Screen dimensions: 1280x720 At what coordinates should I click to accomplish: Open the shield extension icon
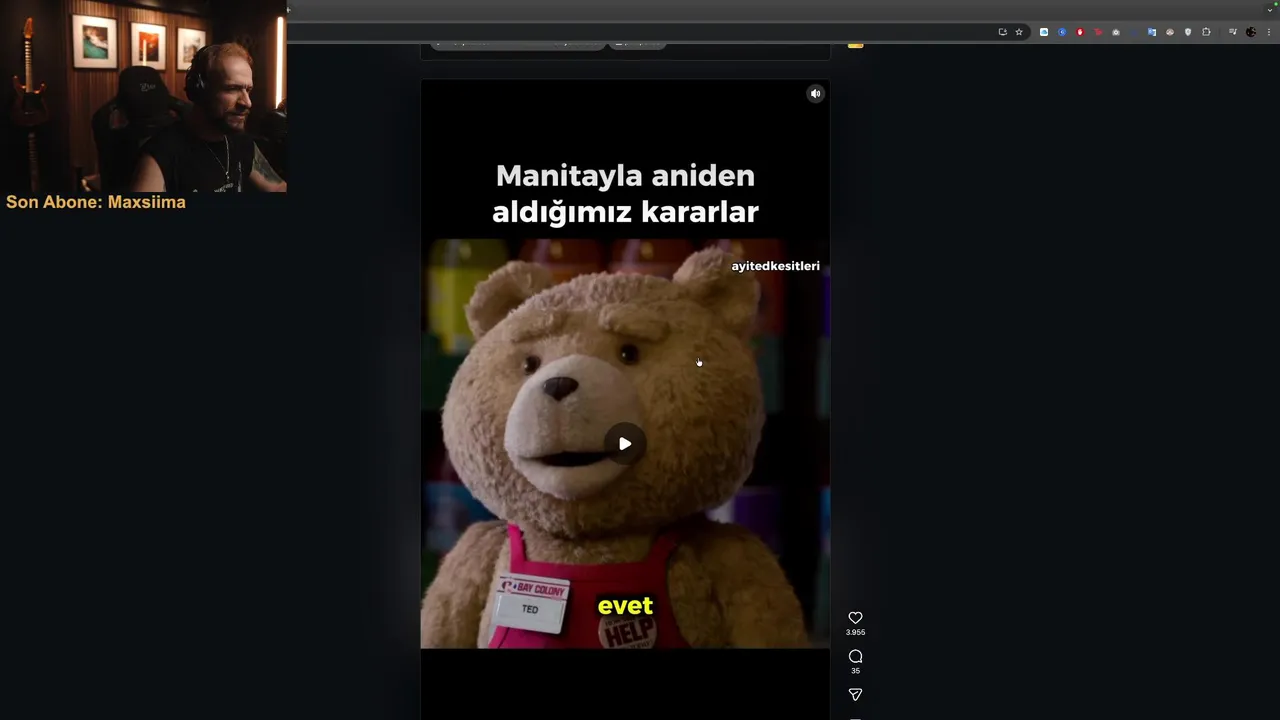pos(1188,32)
